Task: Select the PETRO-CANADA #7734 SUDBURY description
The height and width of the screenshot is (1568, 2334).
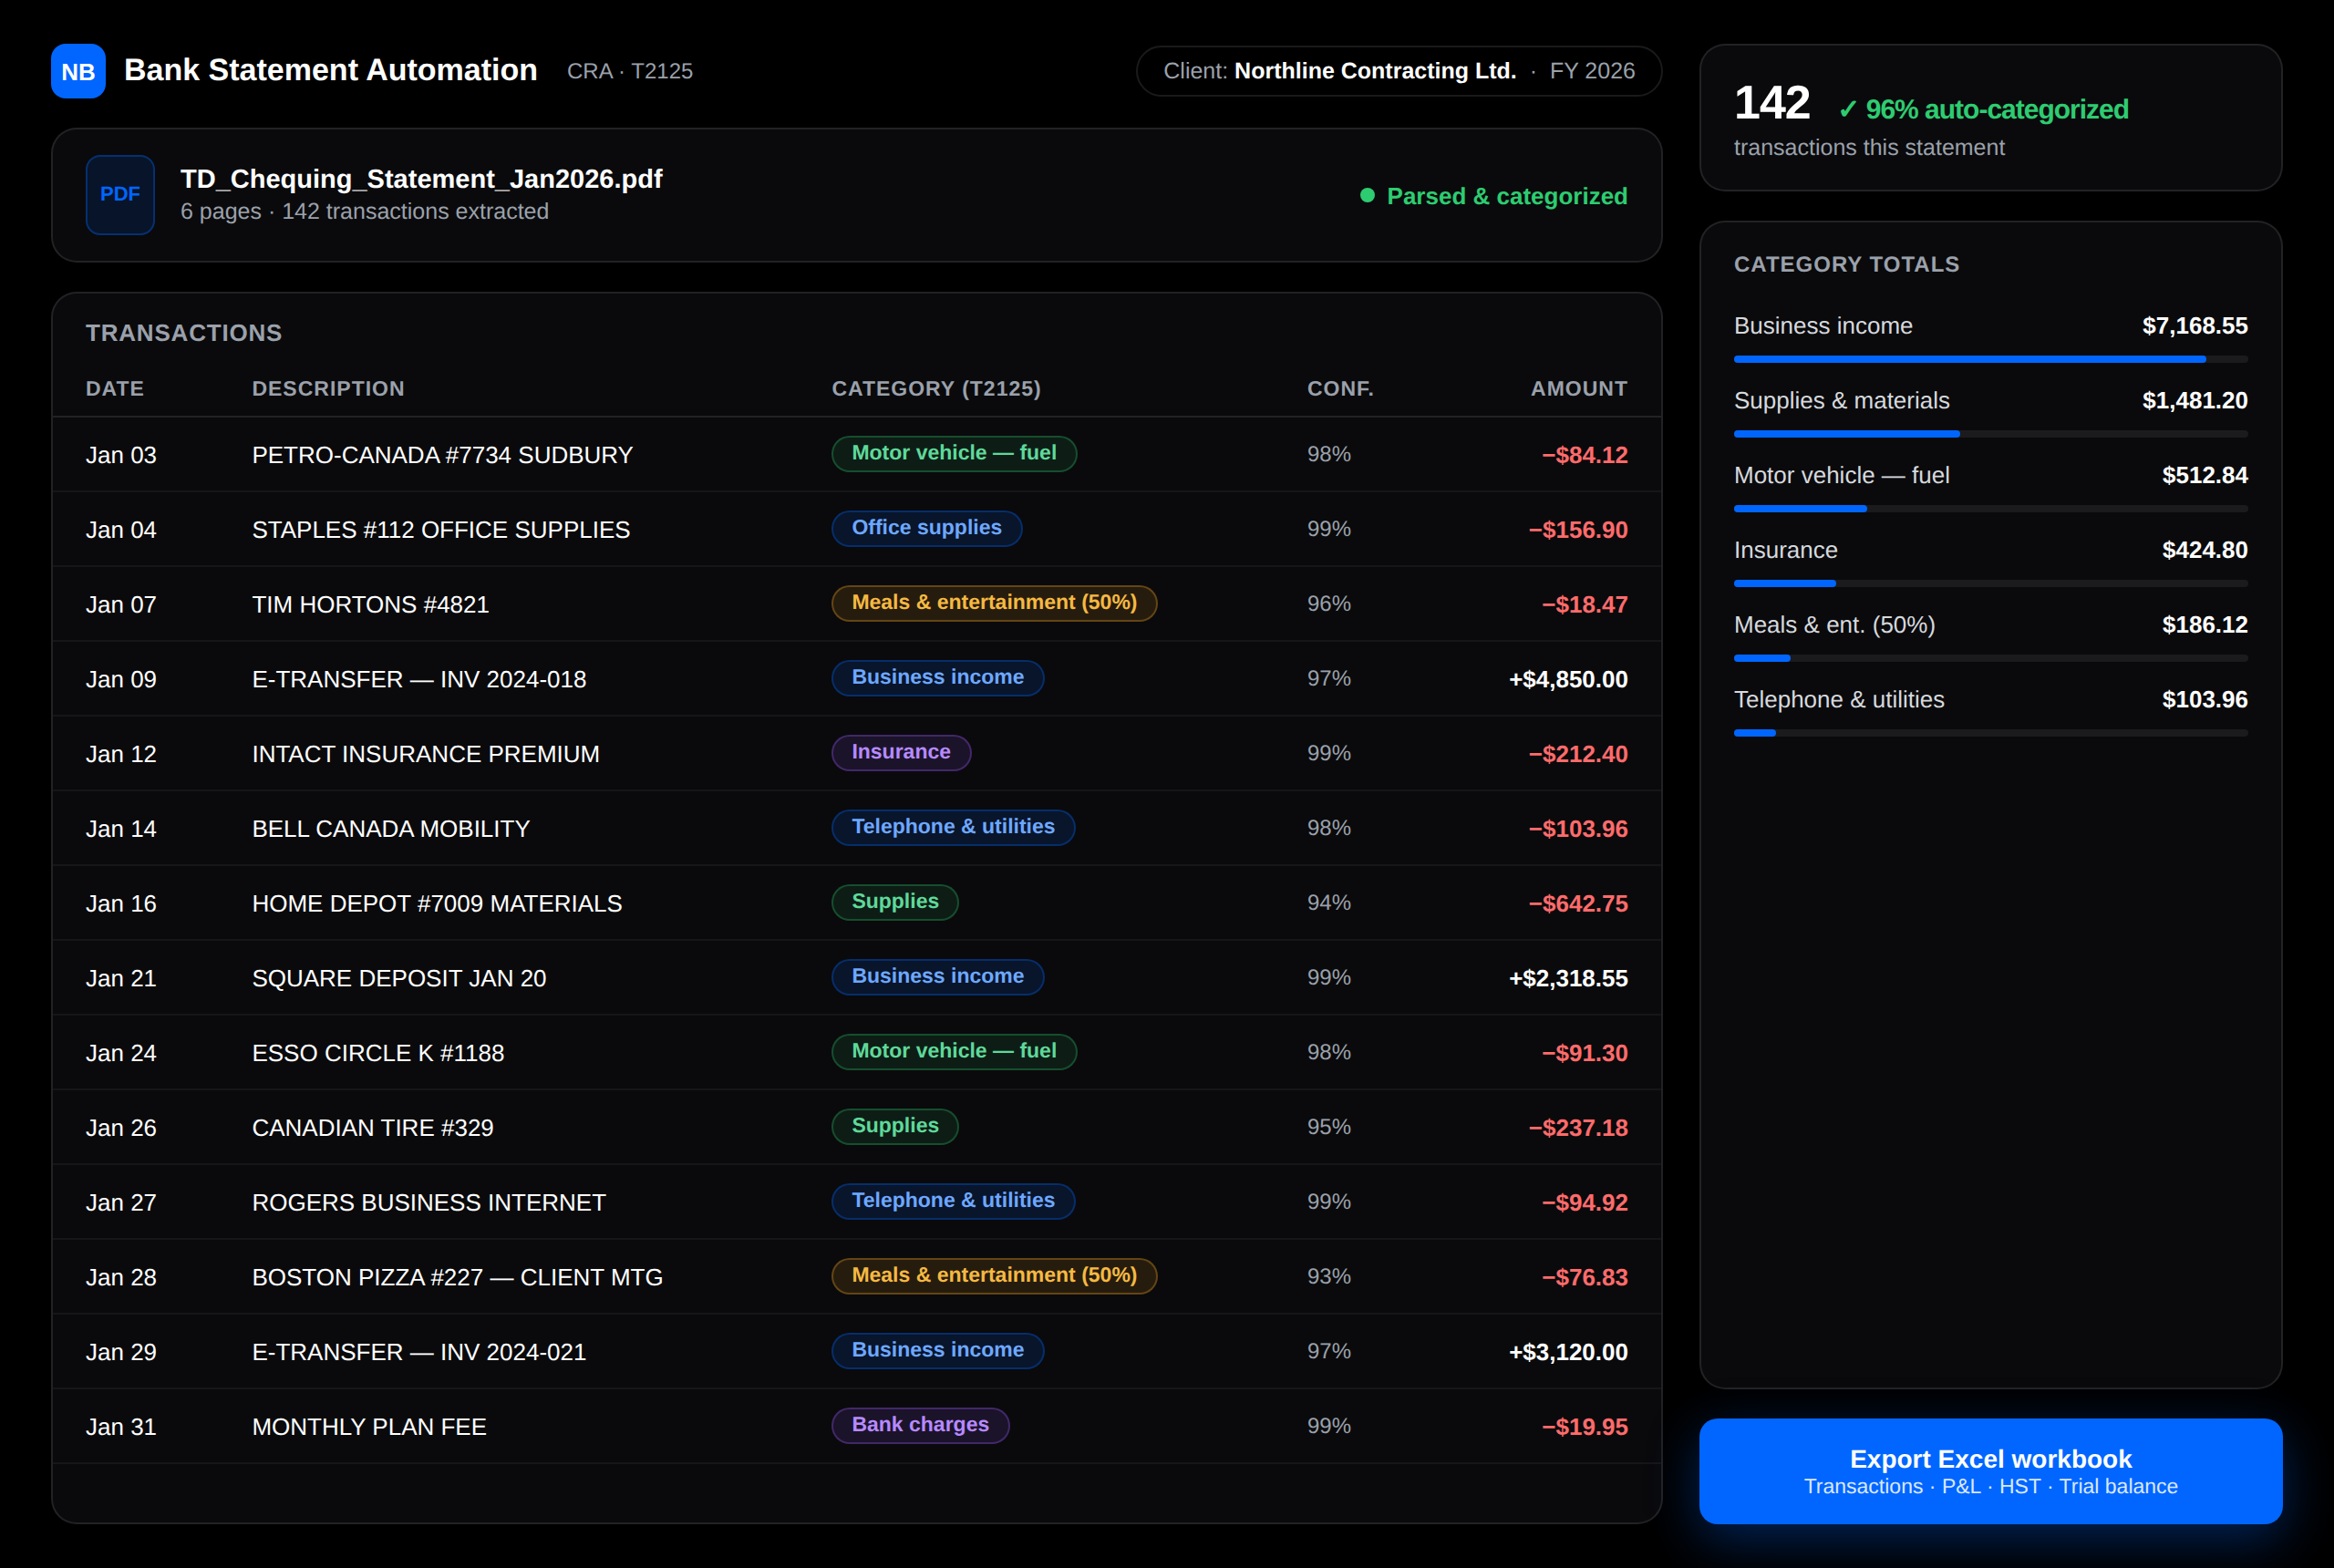Action: [x=442, y=455]
